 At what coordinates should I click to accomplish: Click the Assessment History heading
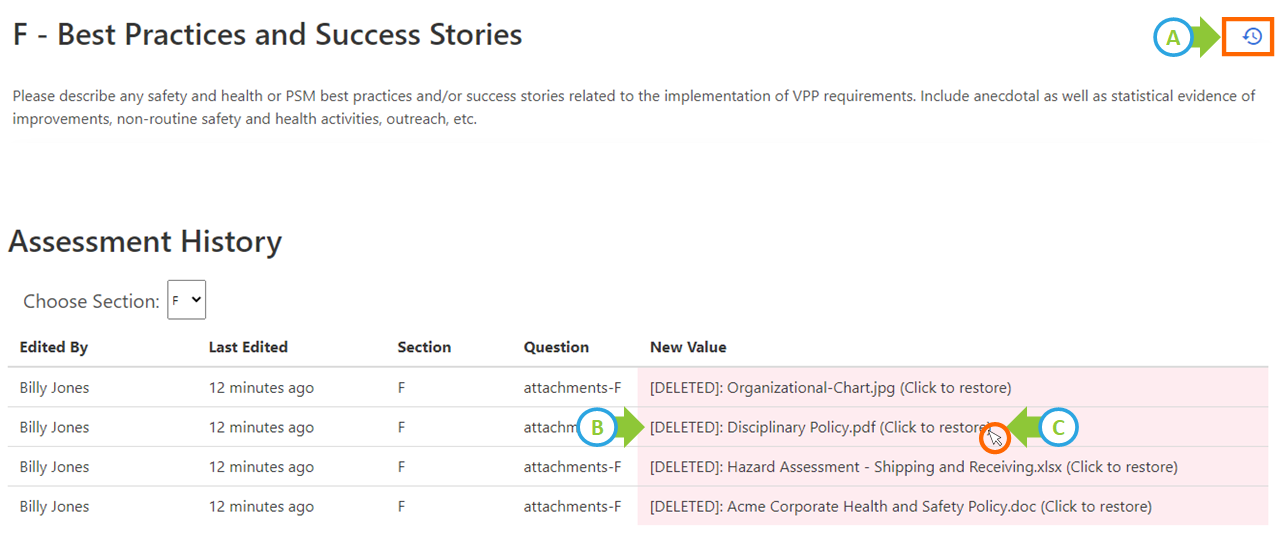[x=145, y=242]
